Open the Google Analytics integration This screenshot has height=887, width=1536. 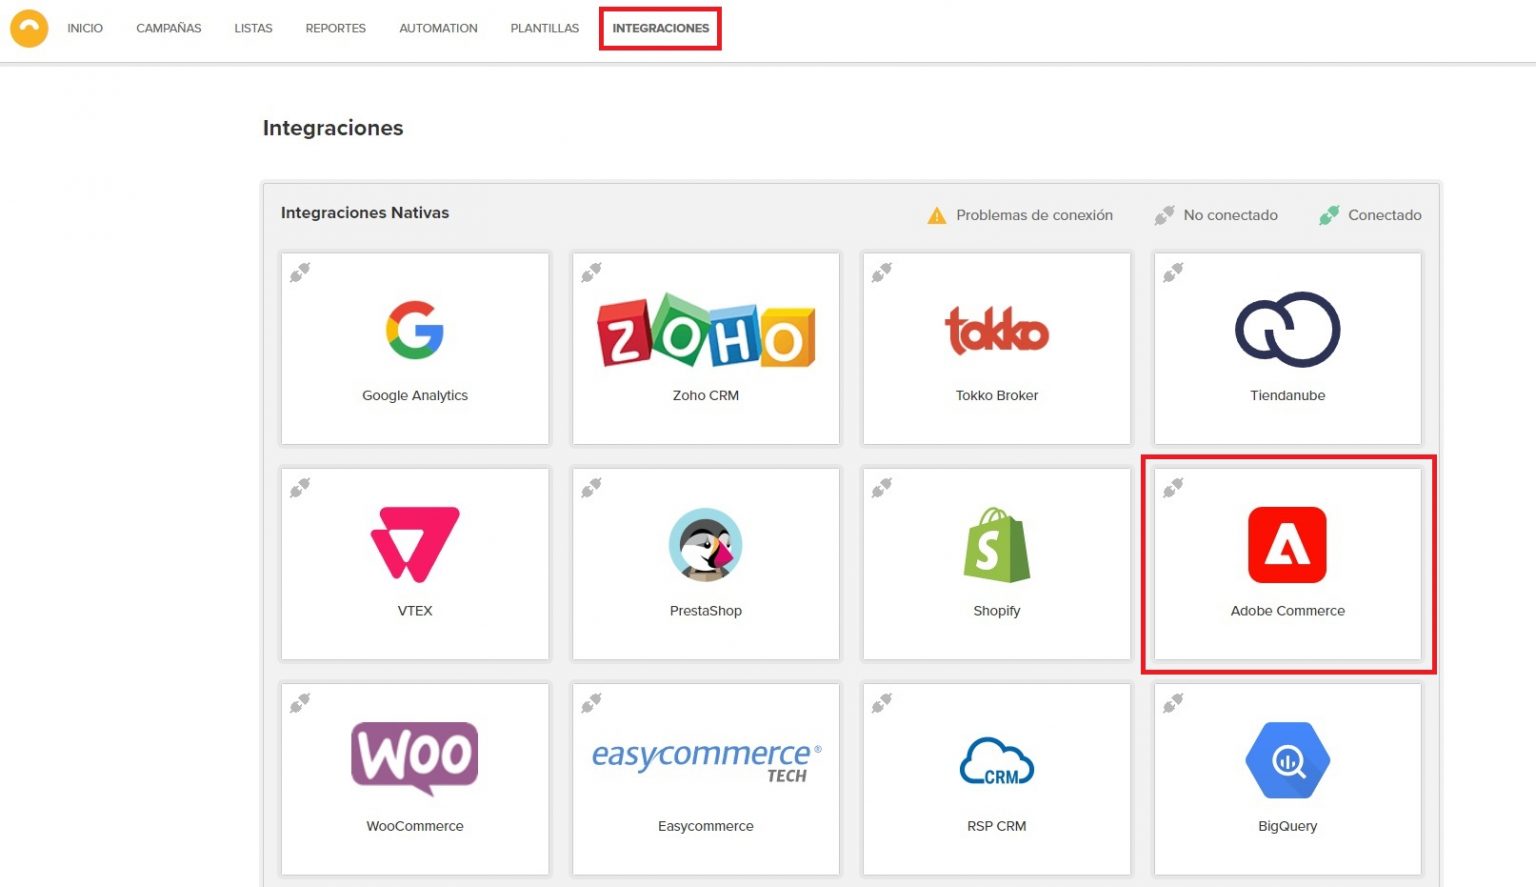pyautogui.click(x=414, y=348)
